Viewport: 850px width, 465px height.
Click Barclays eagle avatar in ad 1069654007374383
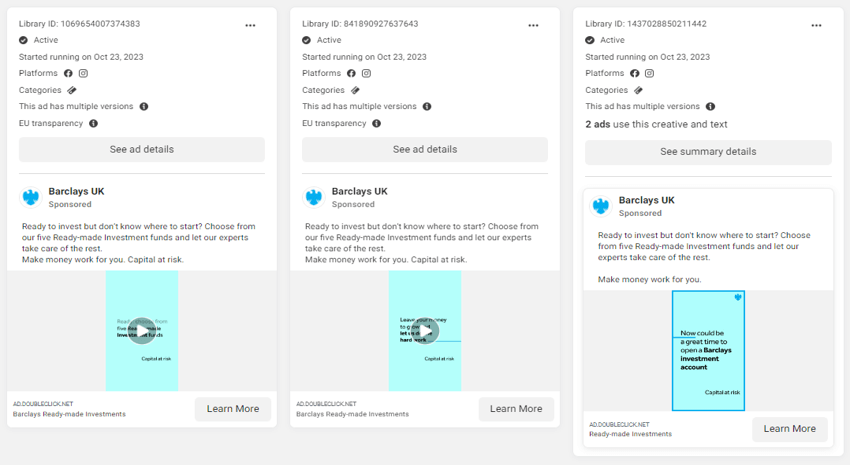pos(31,197)
